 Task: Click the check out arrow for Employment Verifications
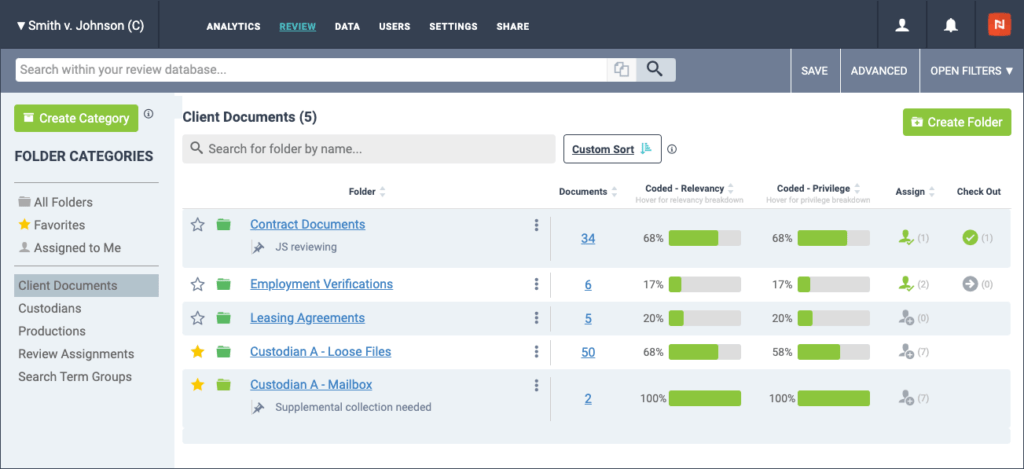pyautogui.click(x=969, y=284)
